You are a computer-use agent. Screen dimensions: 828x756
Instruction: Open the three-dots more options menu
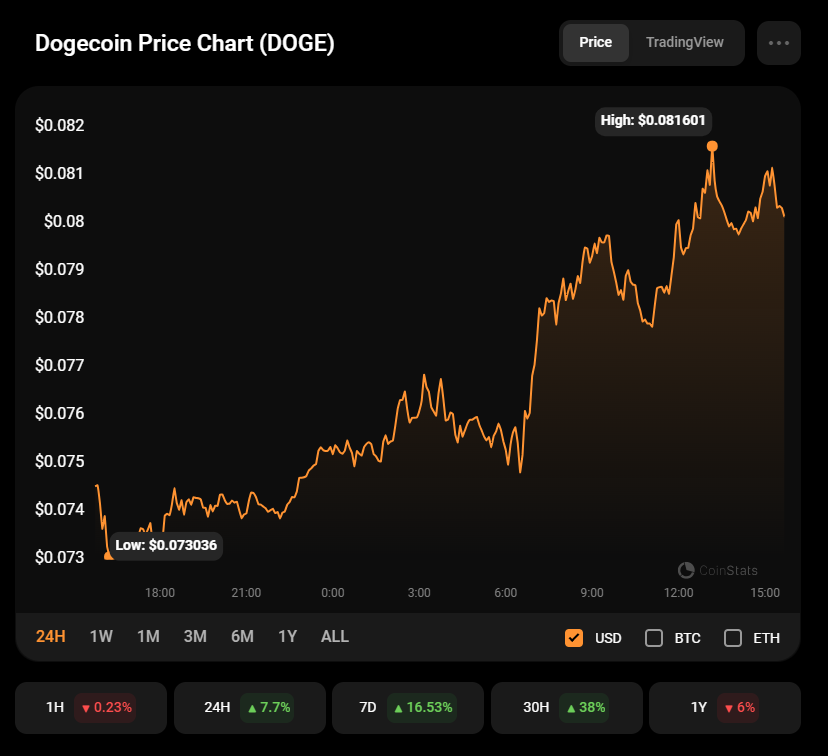(778, 43)
